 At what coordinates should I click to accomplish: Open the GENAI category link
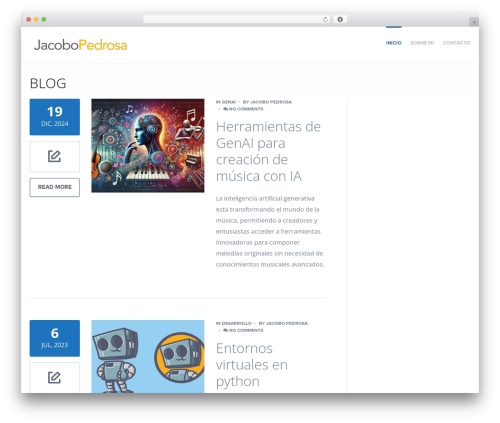pyautogui.click(x=229, y=102)
